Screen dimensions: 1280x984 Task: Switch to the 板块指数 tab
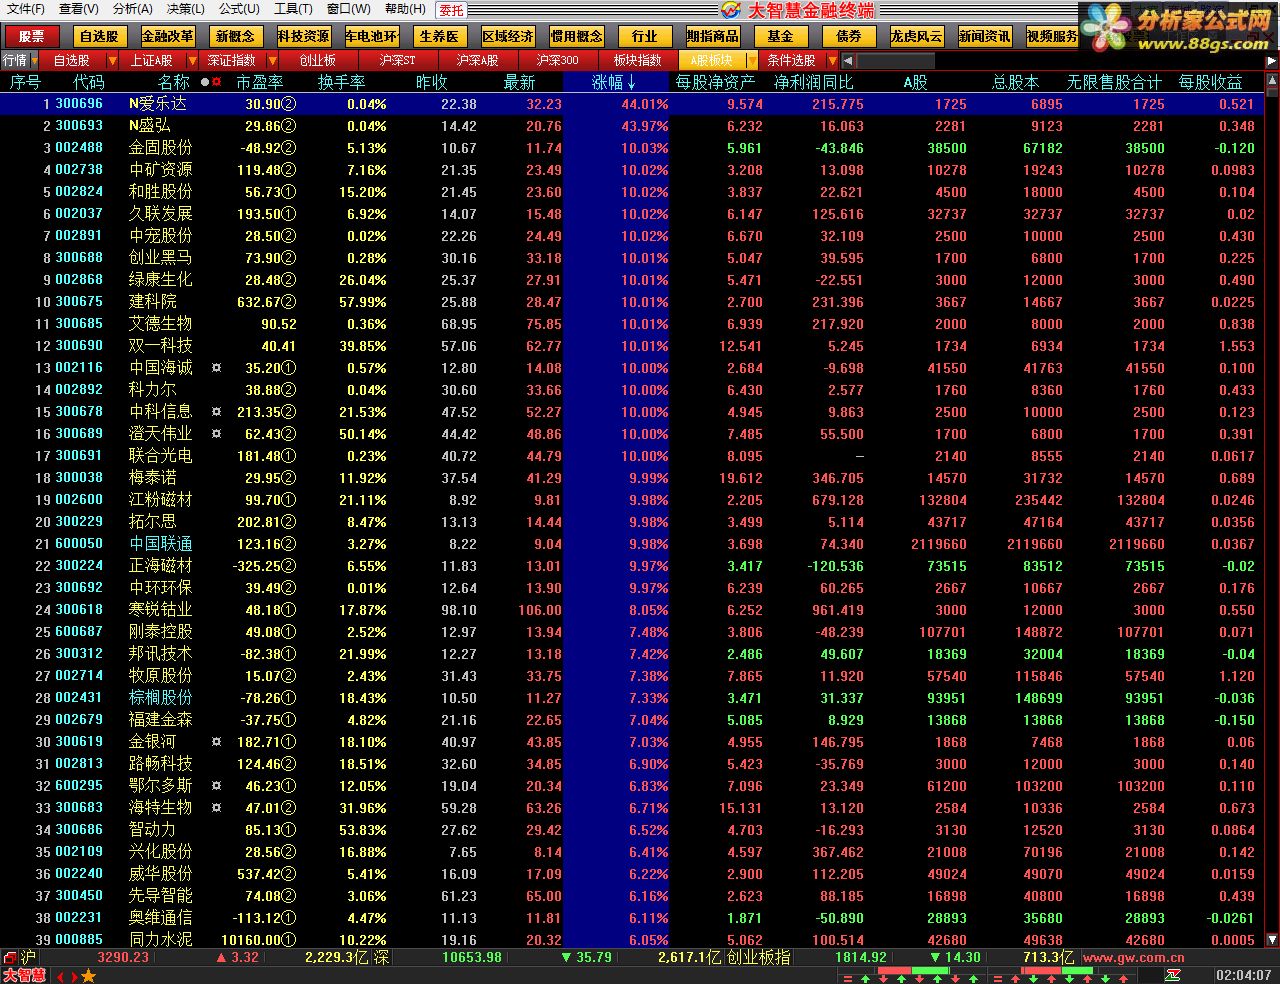(637, 61)
